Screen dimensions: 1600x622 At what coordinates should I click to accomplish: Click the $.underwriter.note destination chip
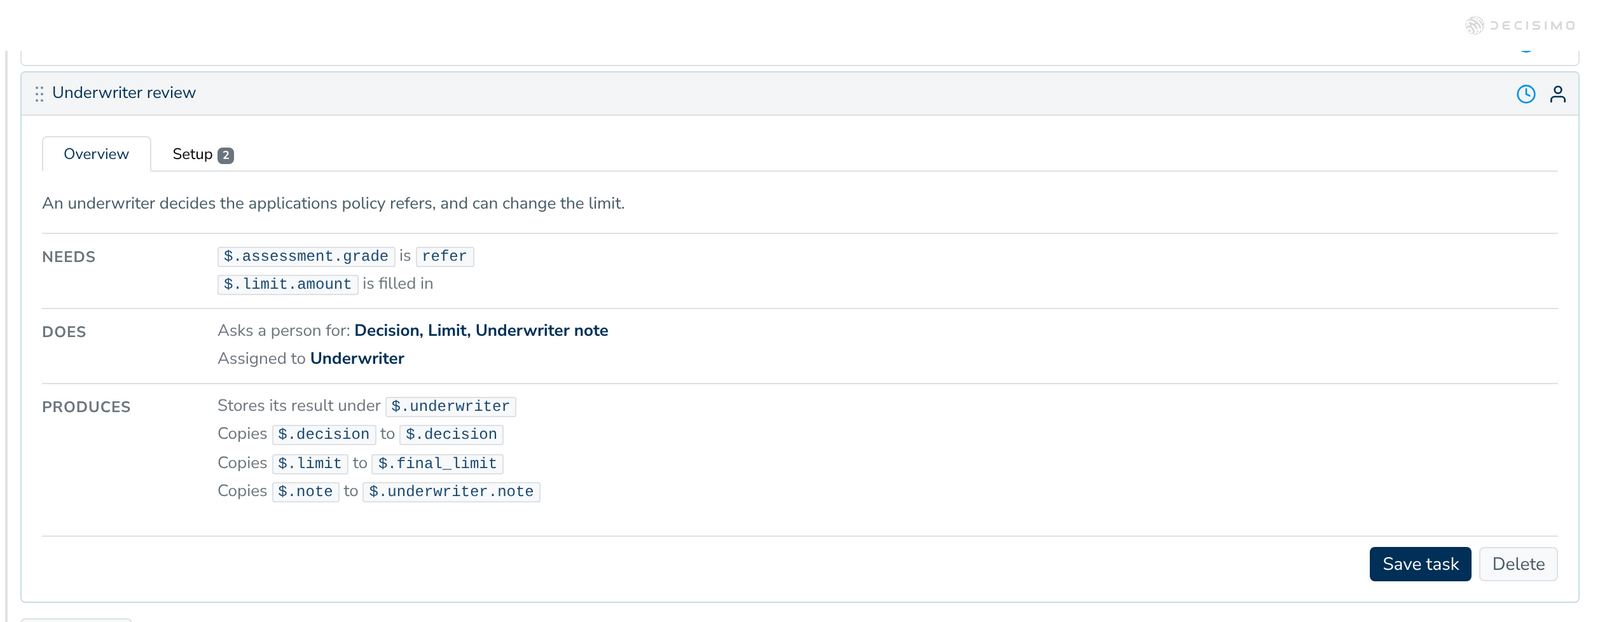[x=451, y=491]
